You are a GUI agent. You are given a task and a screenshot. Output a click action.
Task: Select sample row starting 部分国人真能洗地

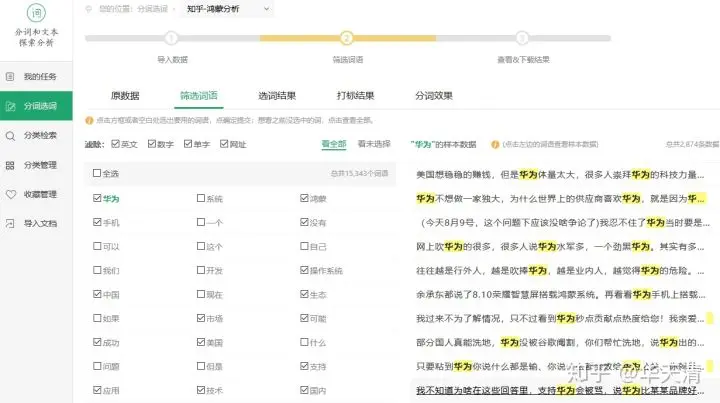(560, 342)
